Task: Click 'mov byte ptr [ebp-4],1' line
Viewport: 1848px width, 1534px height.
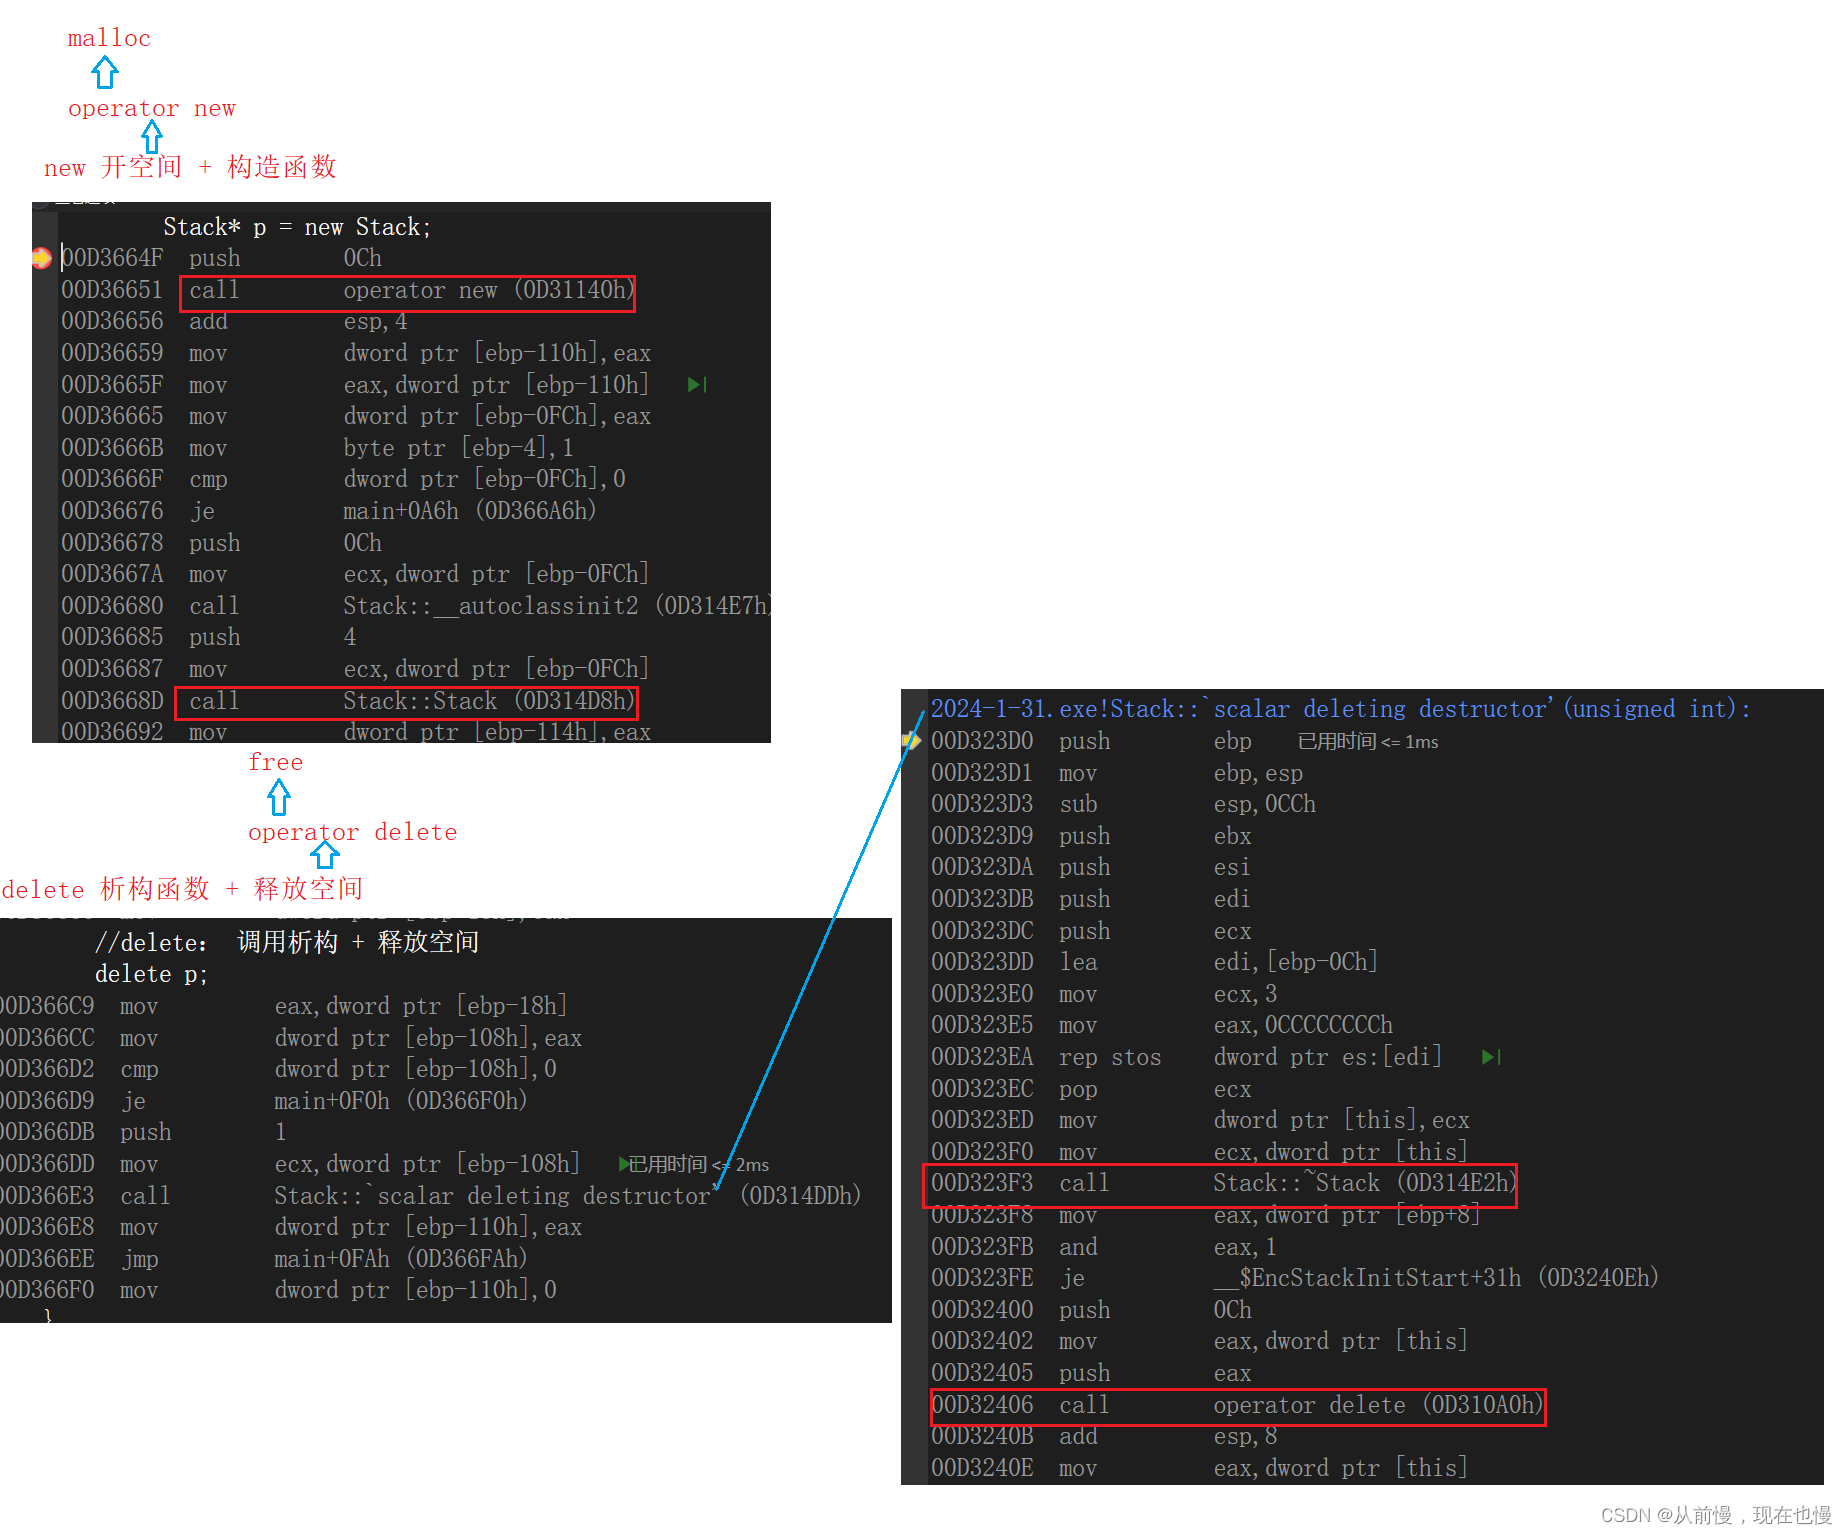Action: tap(317, 448)
